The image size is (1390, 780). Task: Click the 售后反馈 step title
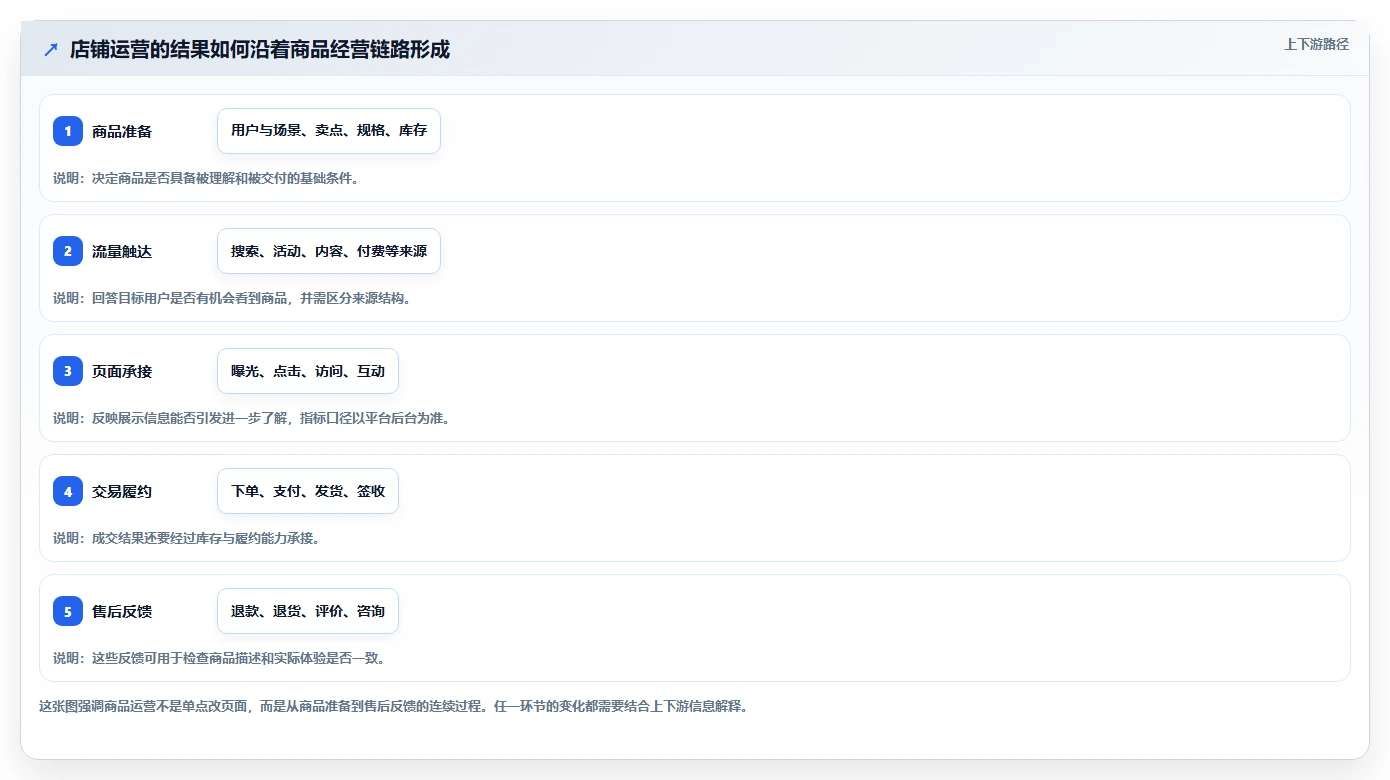click(122, 611)
